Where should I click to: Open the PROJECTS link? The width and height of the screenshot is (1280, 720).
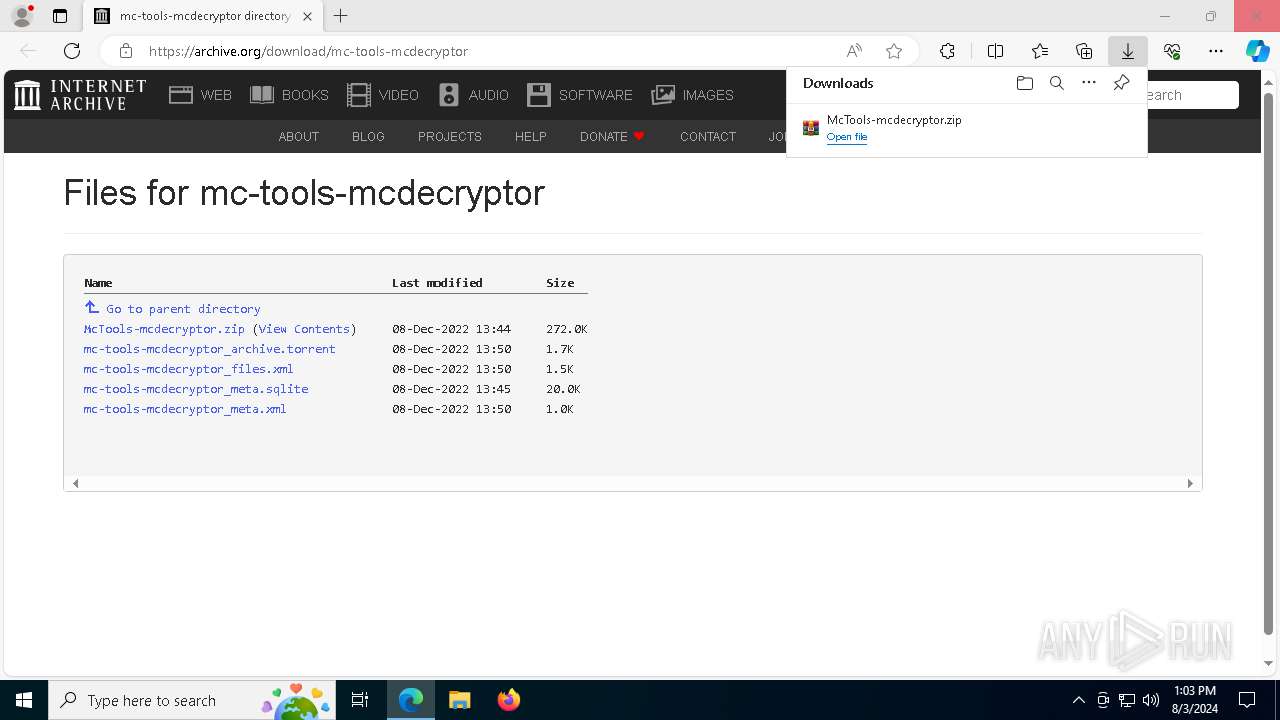(449, 137)
